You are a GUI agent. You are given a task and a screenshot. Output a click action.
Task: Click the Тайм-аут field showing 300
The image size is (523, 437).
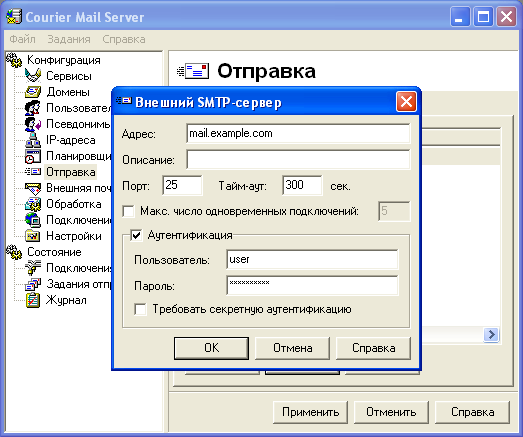tap(302, 185)
